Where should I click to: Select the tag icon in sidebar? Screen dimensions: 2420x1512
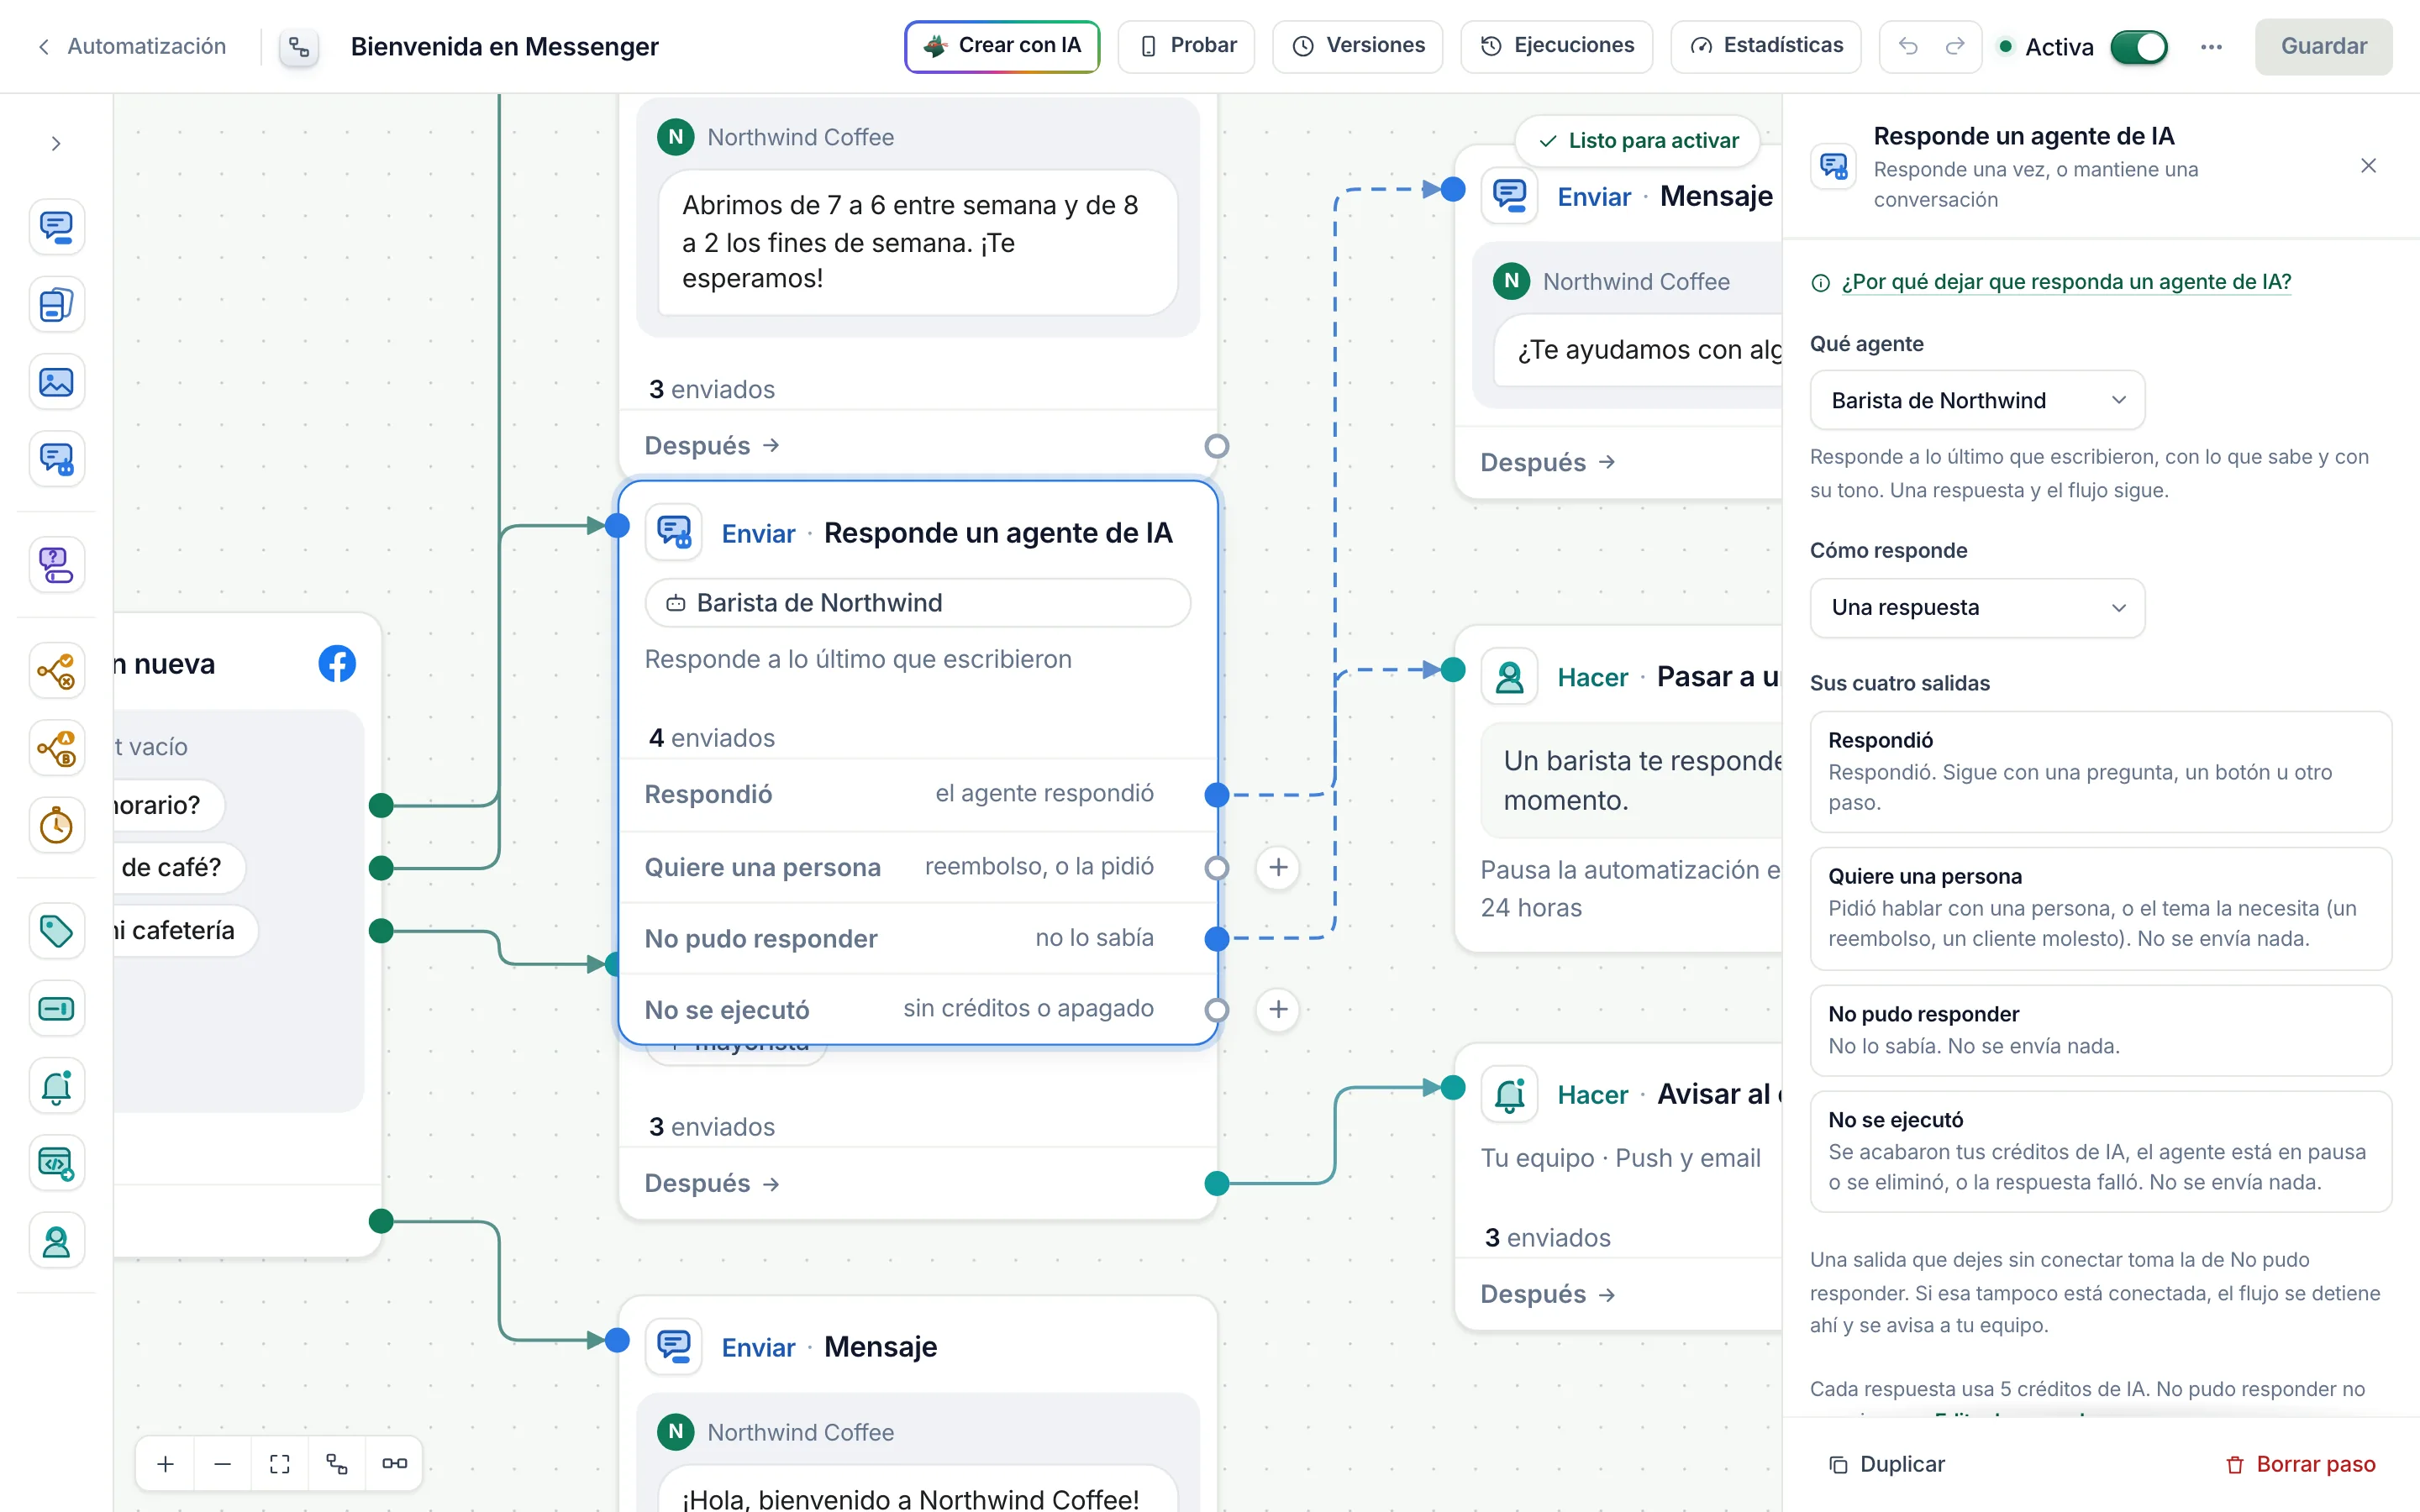pos(56,931)
